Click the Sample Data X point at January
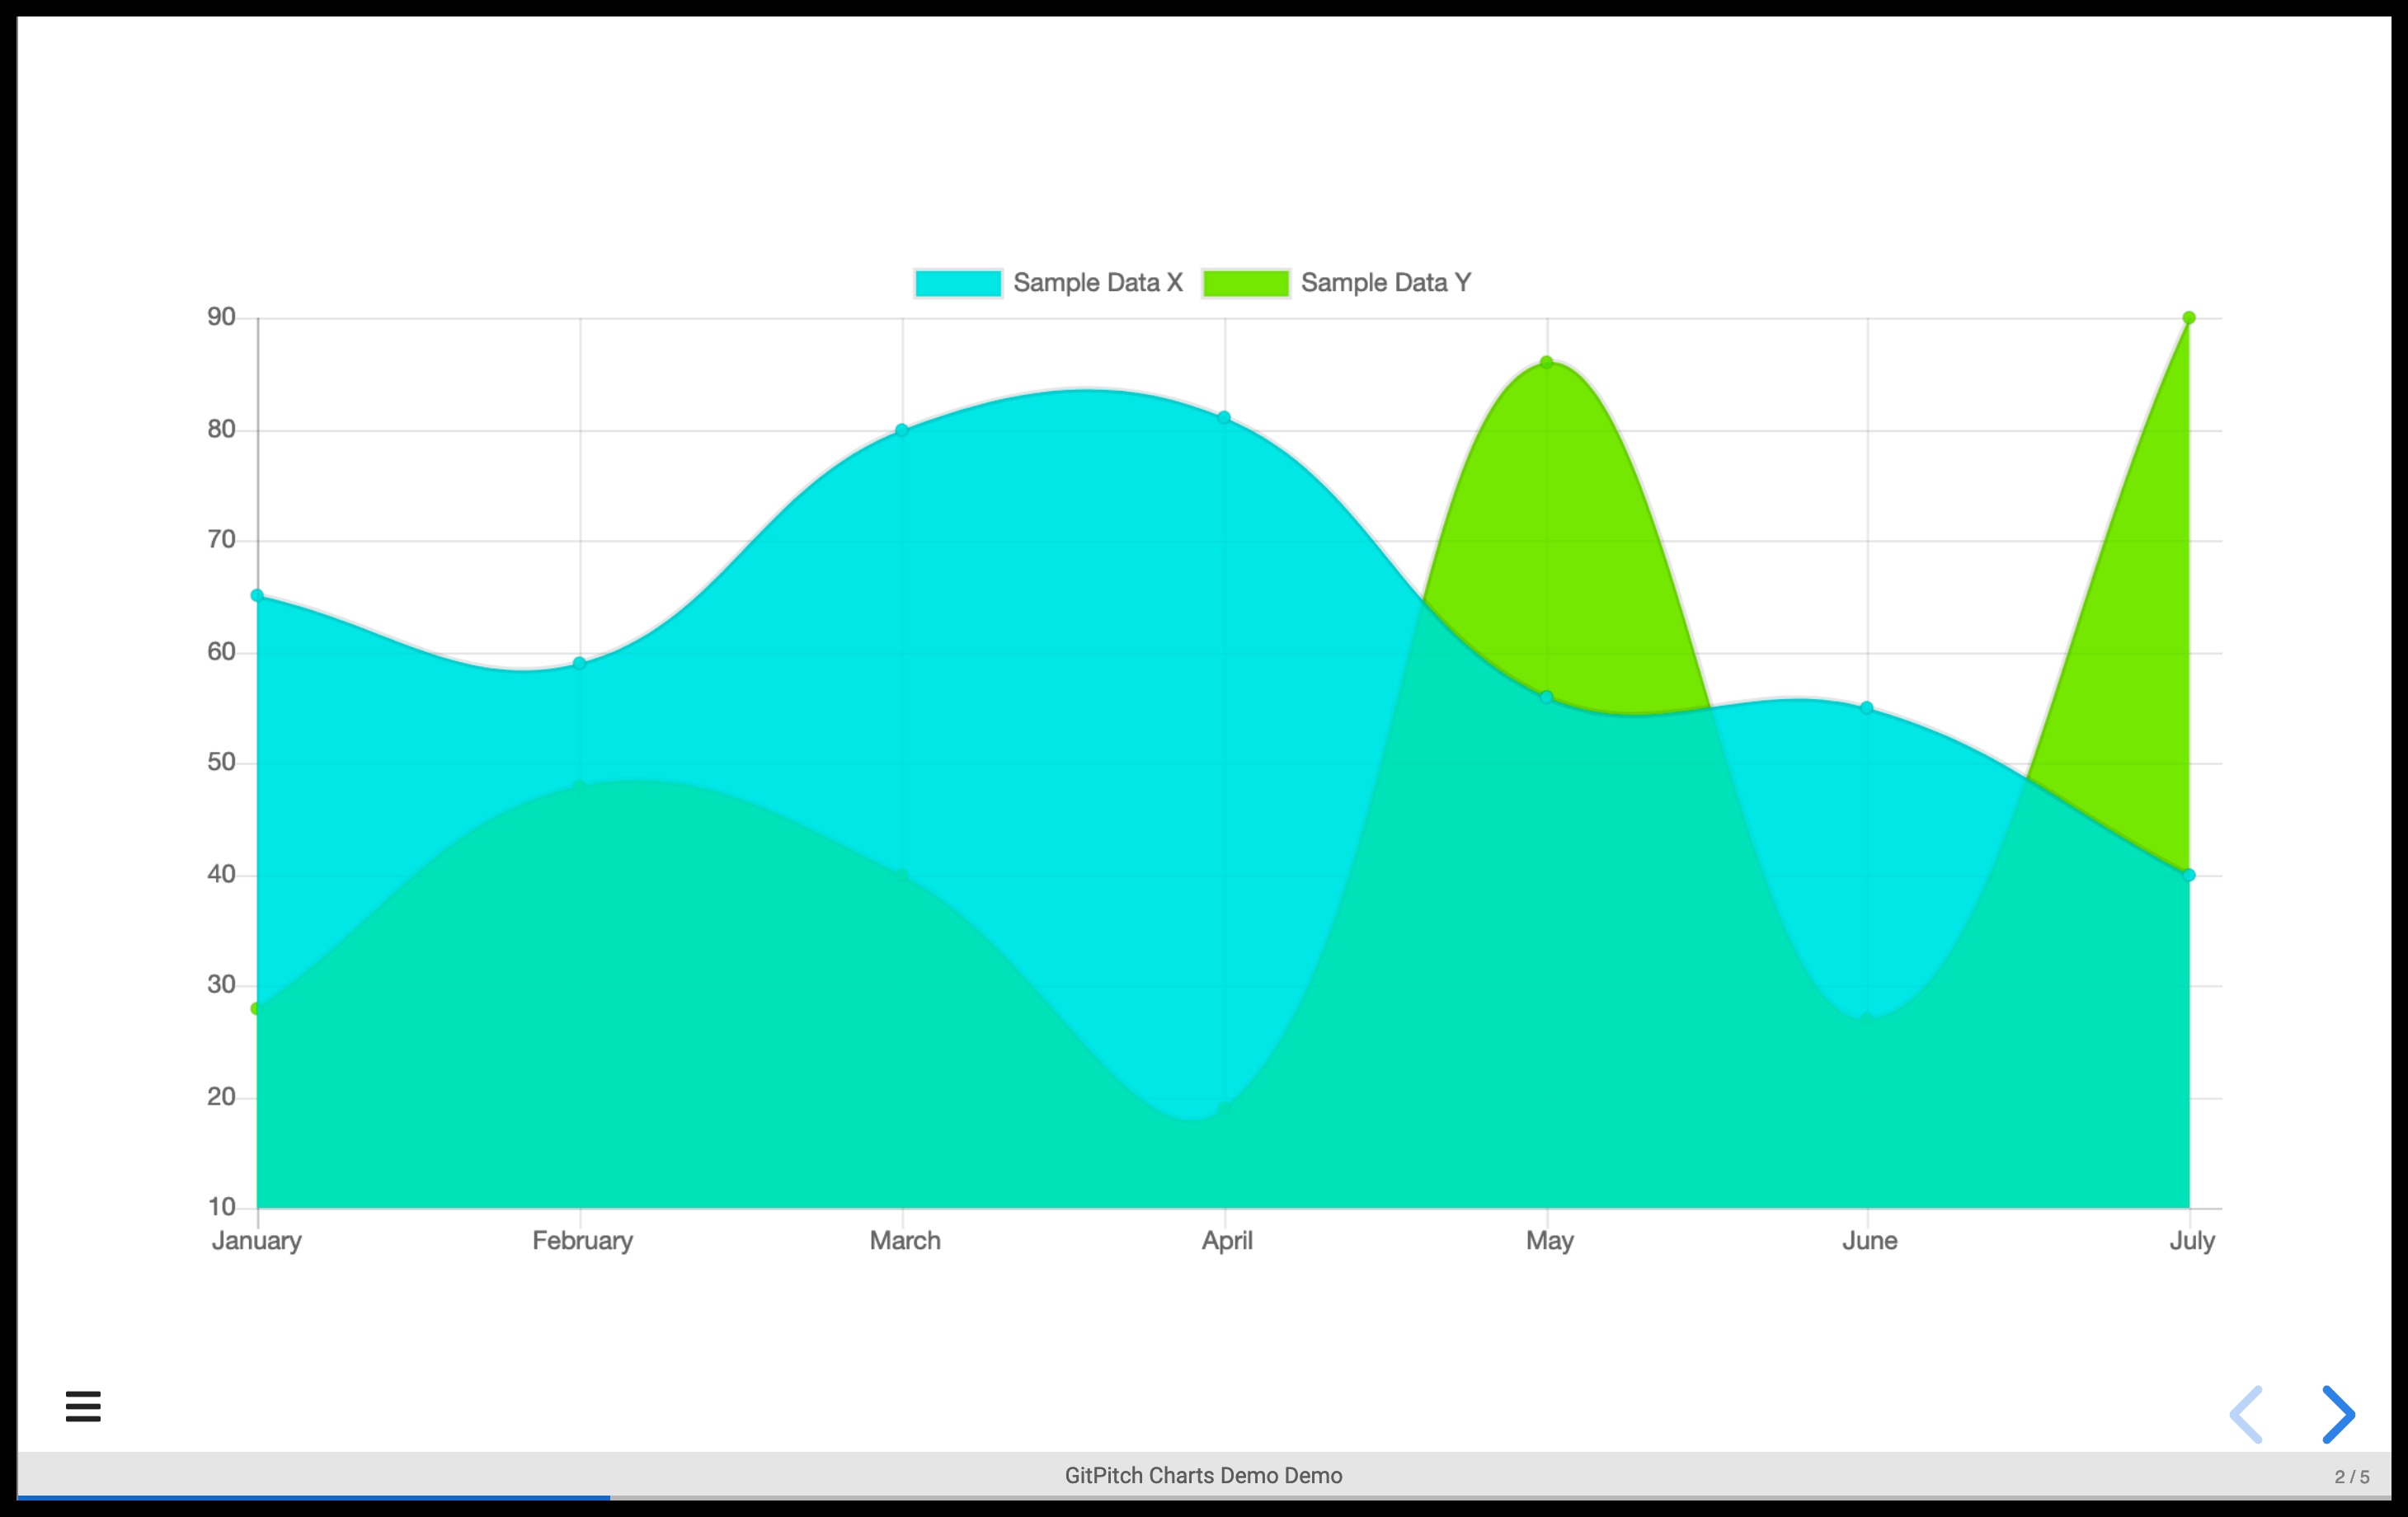 (x=257, y=596)
